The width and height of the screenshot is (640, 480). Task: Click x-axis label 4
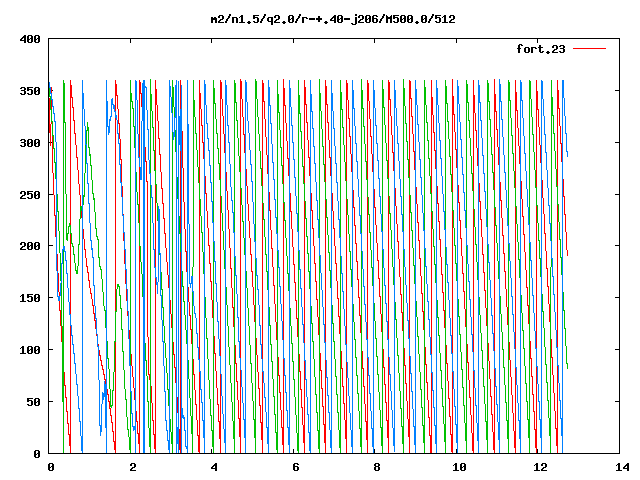pos(214,467)
